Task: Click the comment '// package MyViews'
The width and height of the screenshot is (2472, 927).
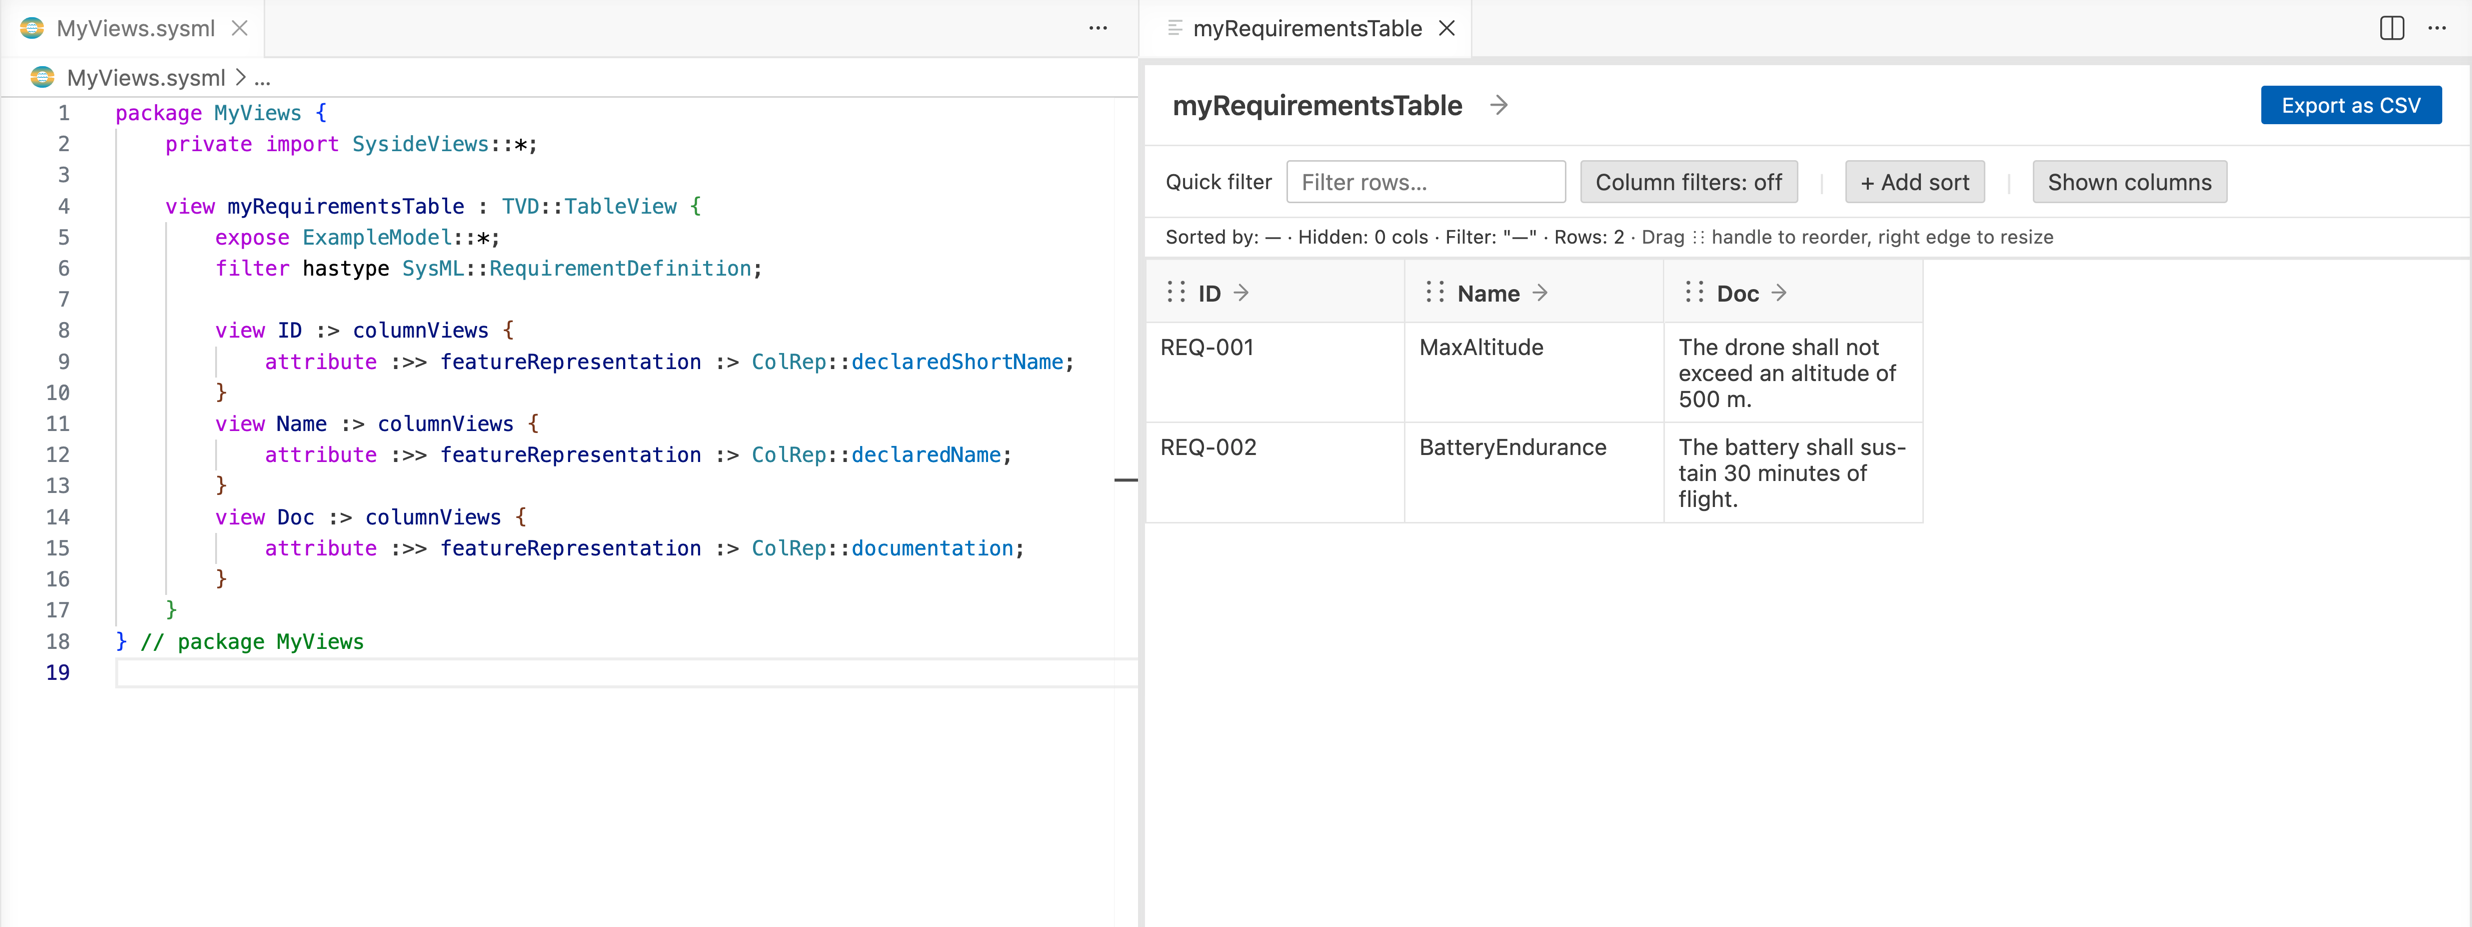Action: point(252,641)
